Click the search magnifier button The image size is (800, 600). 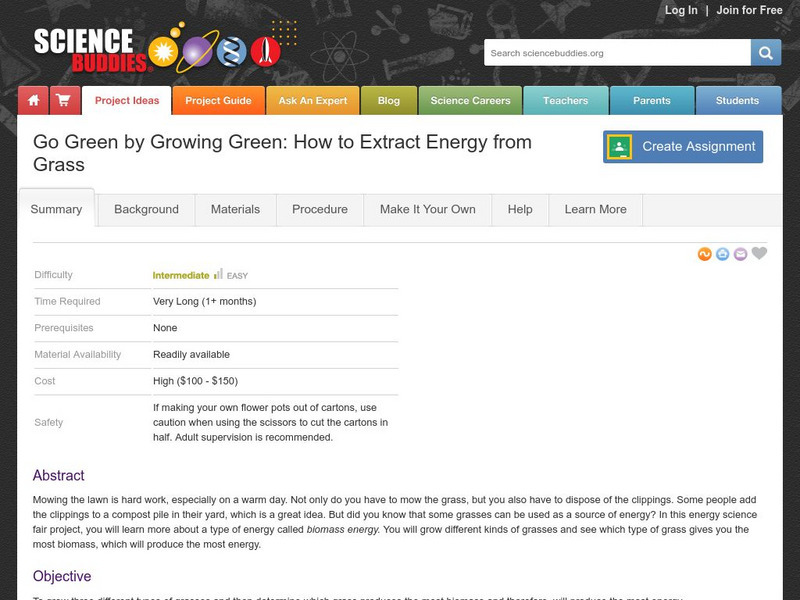[x=765, y=53]
